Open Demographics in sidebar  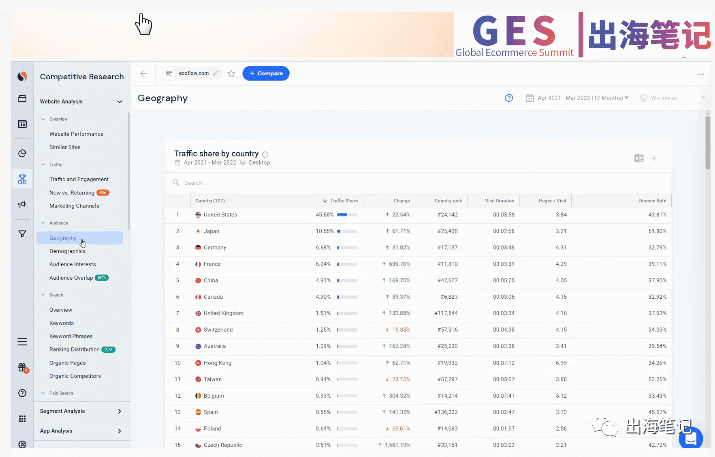click(x=67, y=251)
